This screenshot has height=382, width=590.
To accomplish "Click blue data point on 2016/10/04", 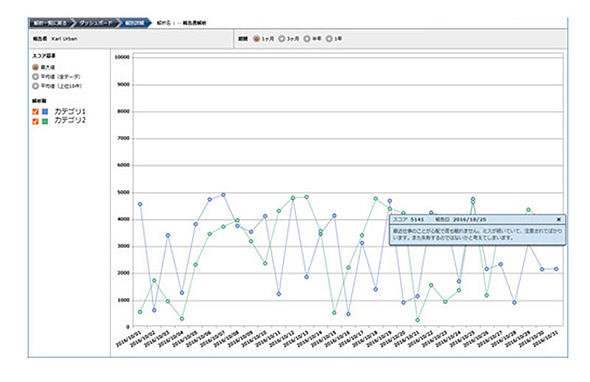I will [182, 292].
